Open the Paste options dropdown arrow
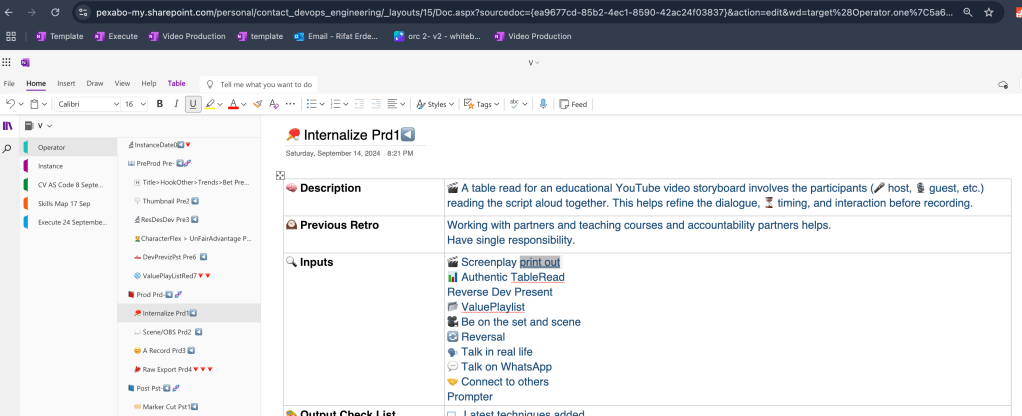This screenshot has height=416, width=1022. point(44,104)
